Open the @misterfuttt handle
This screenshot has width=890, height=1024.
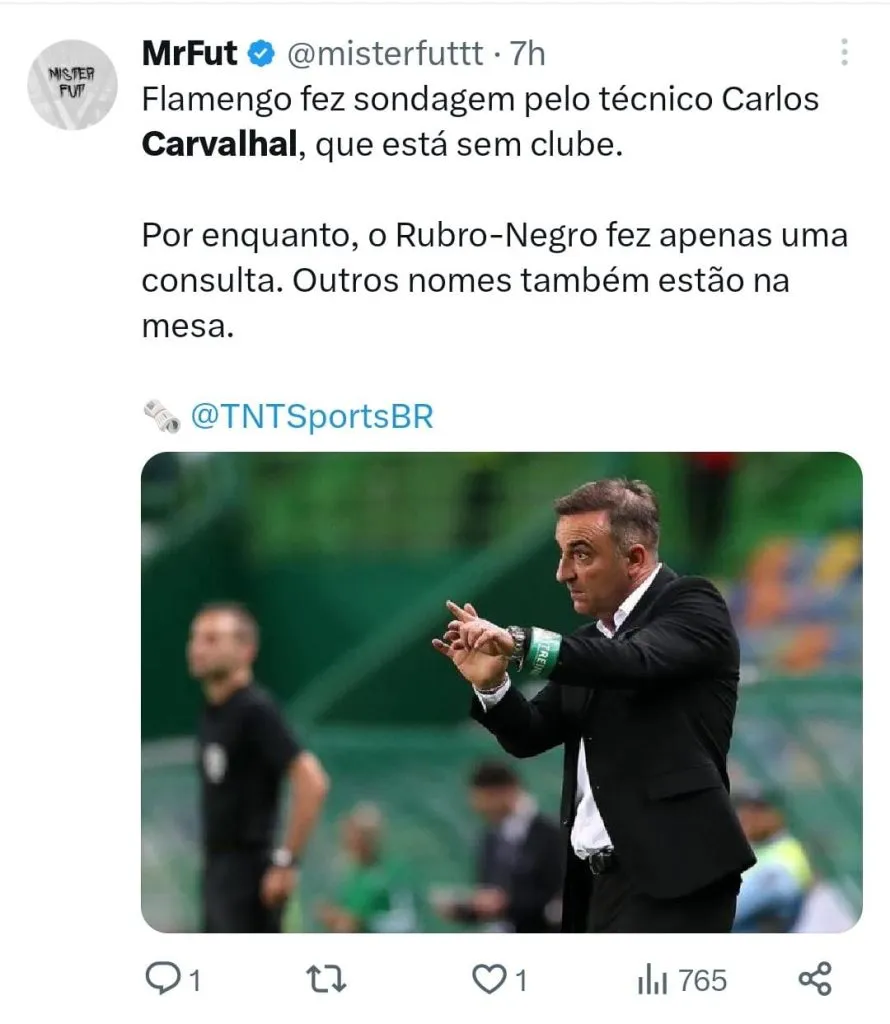[x=385, y=54]
